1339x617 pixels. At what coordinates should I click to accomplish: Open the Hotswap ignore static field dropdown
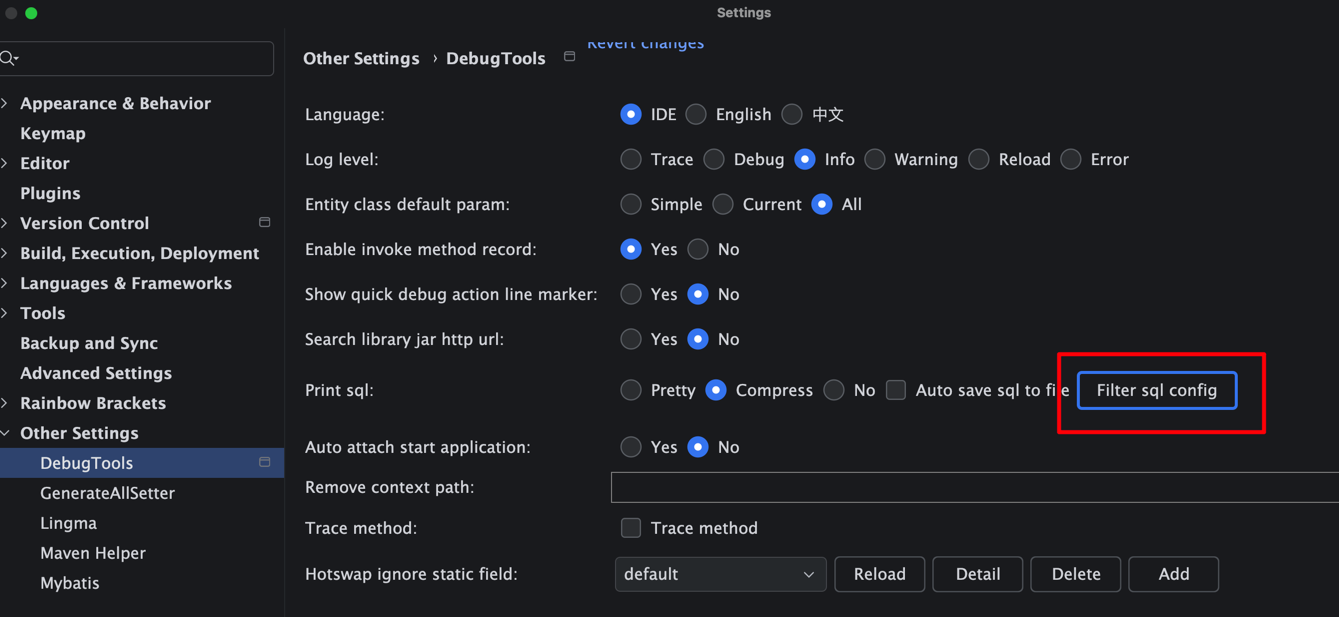[720, 574]
